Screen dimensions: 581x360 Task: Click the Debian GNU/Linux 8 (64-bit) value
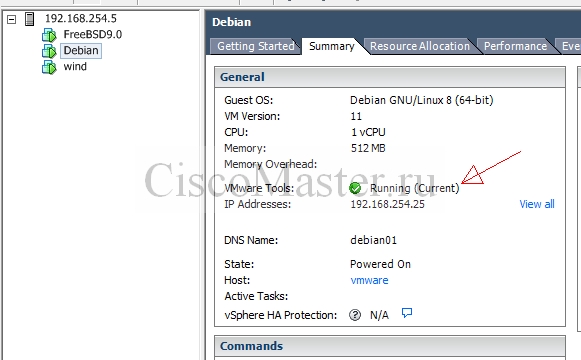(422, 100)
